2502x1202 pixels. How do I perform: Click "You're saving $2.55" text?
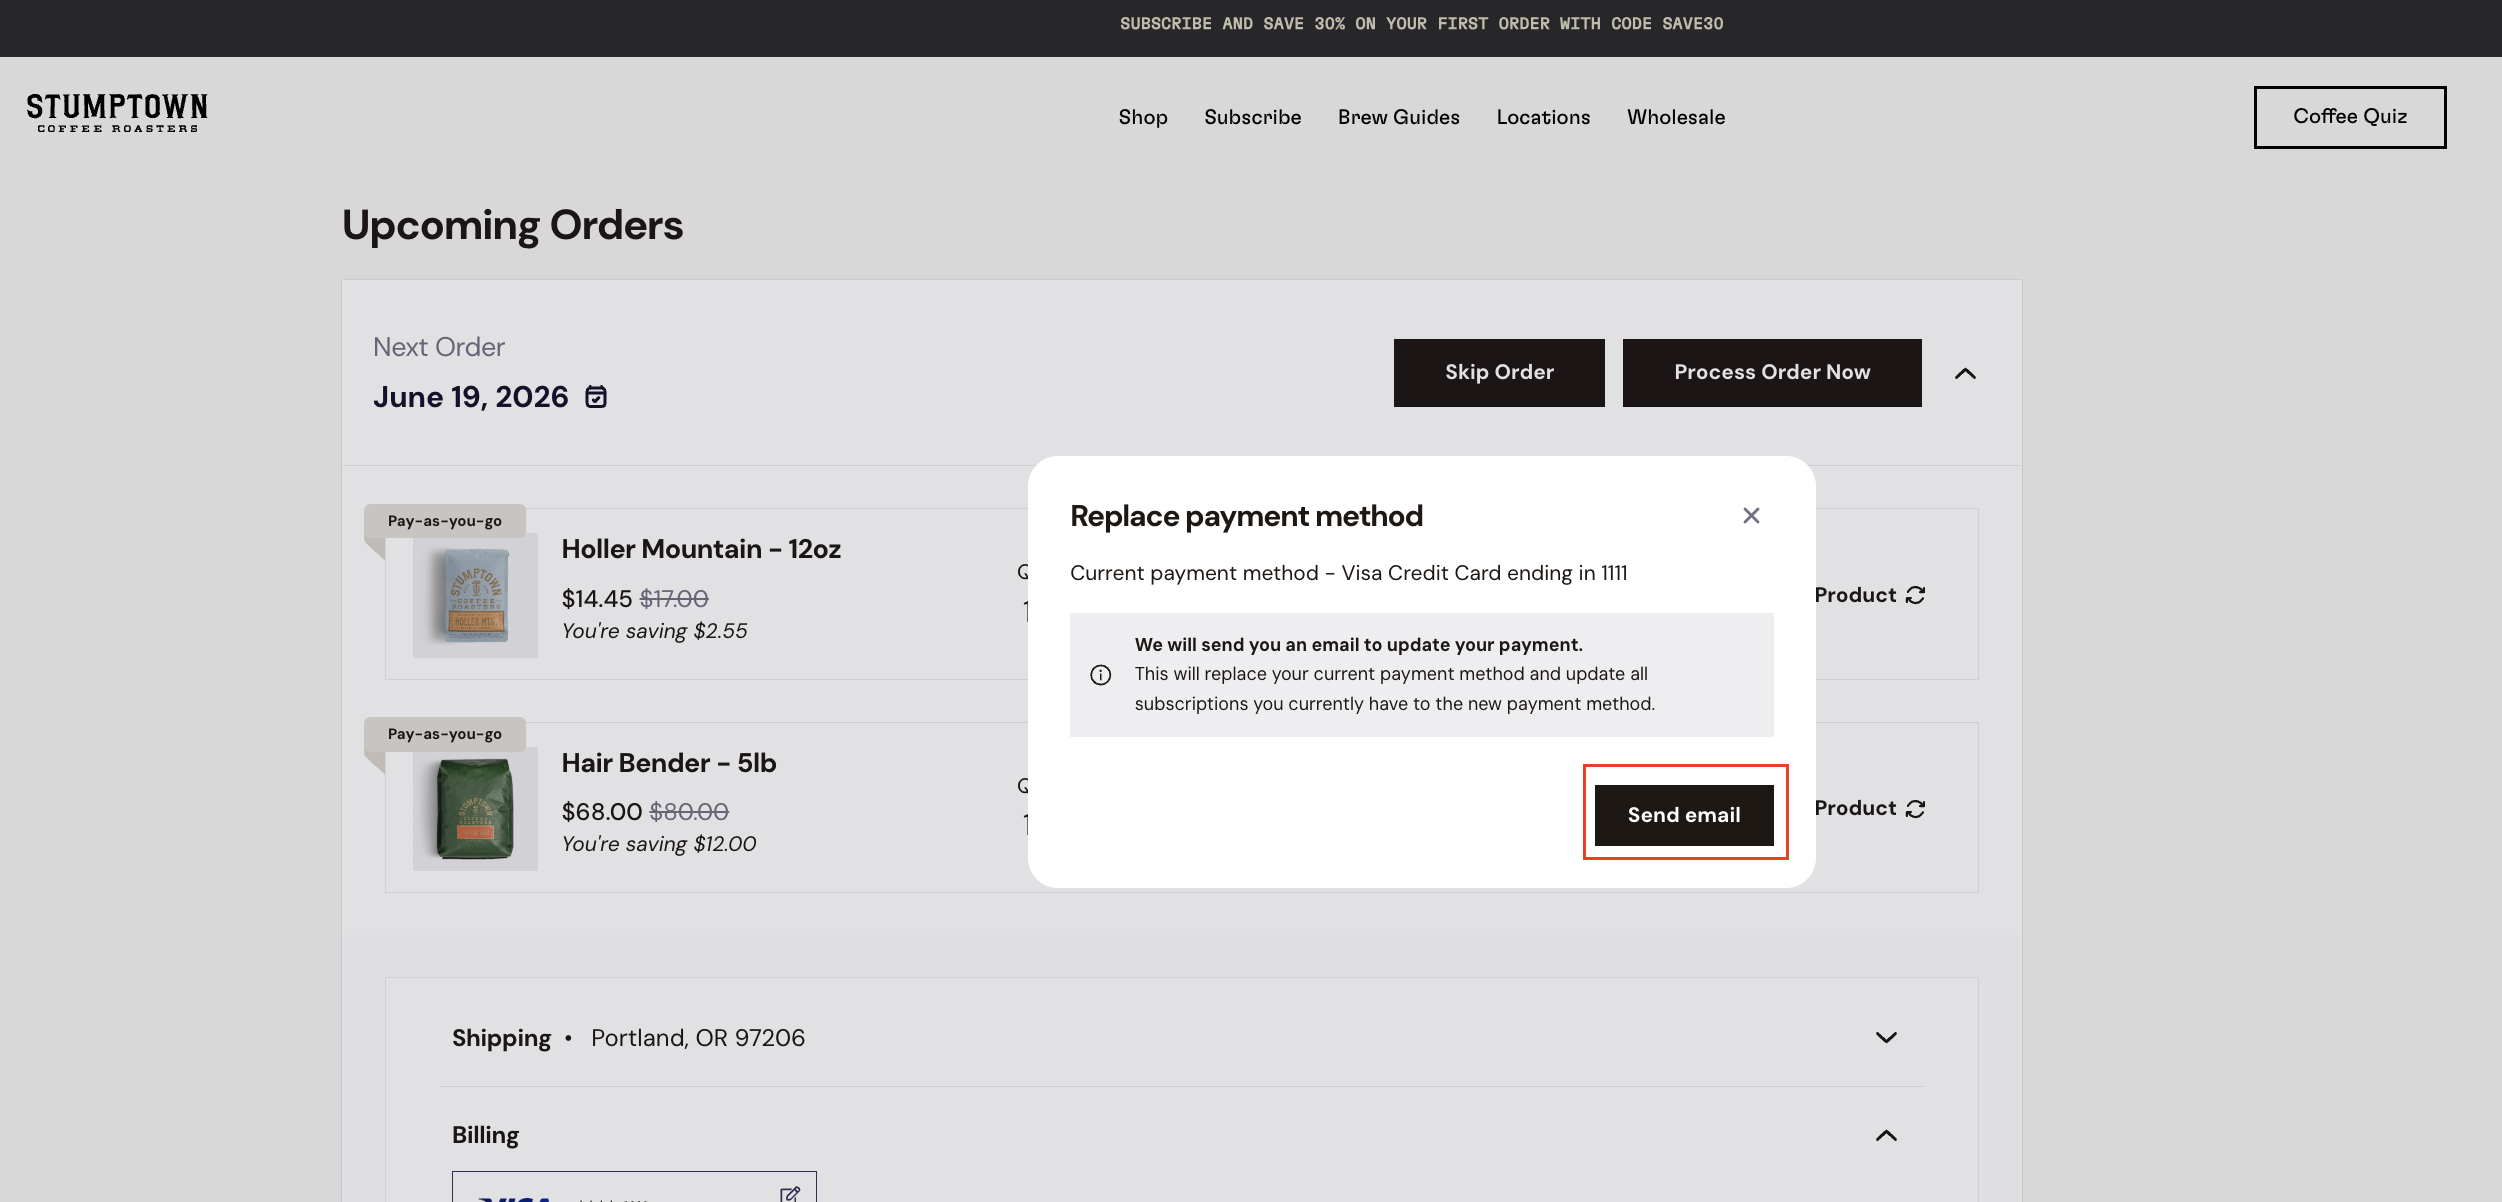coord(654,631)
